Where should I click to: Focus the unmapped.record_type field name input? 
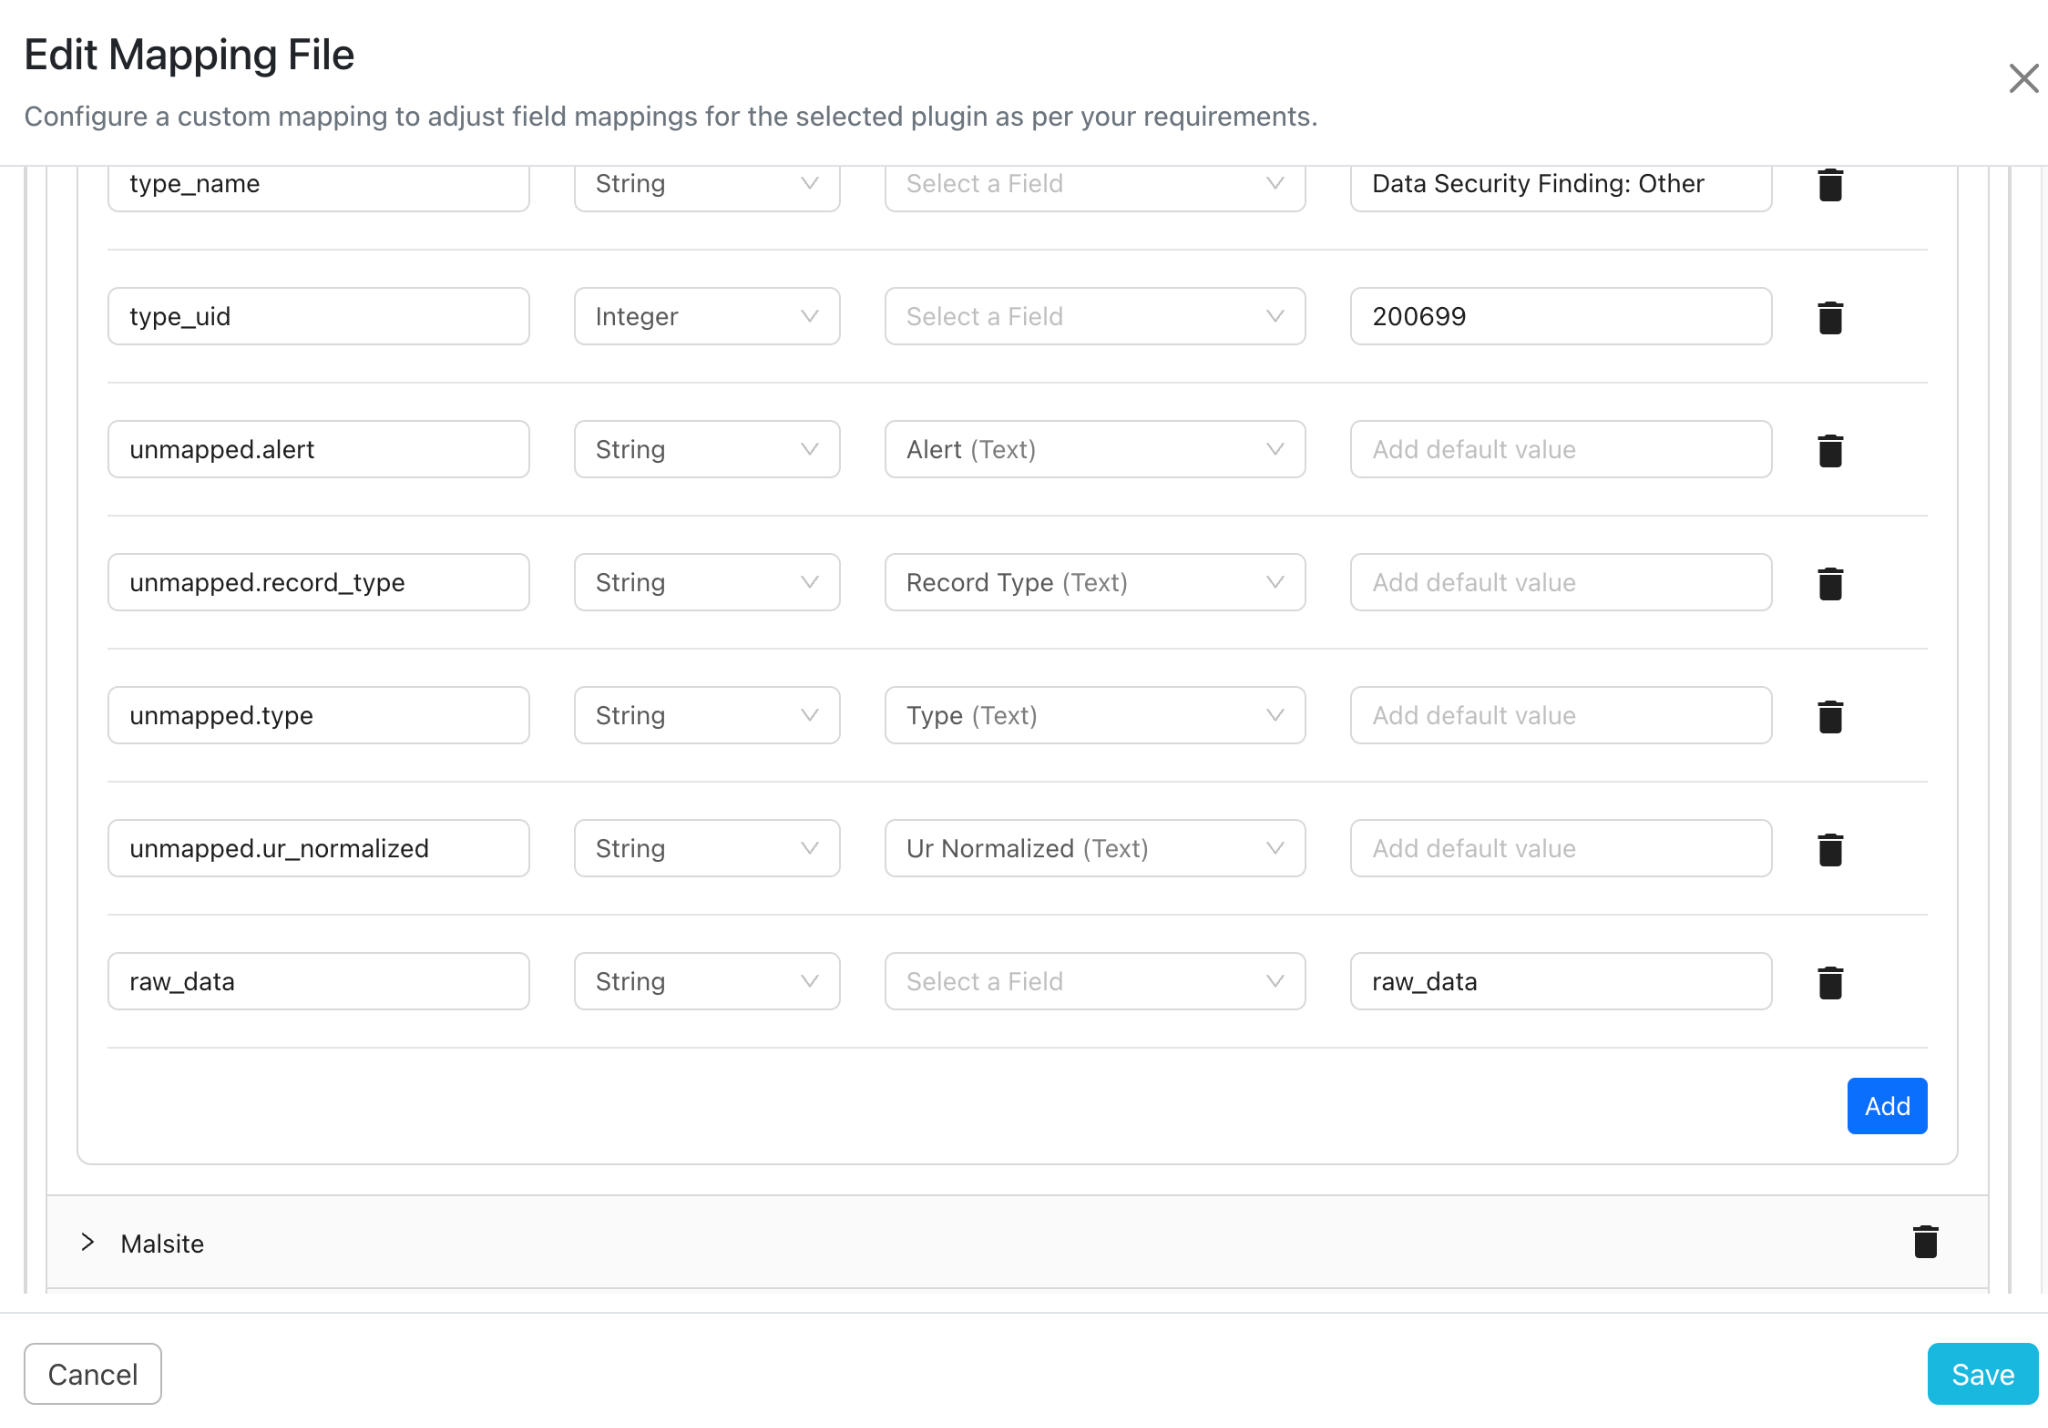318,582
